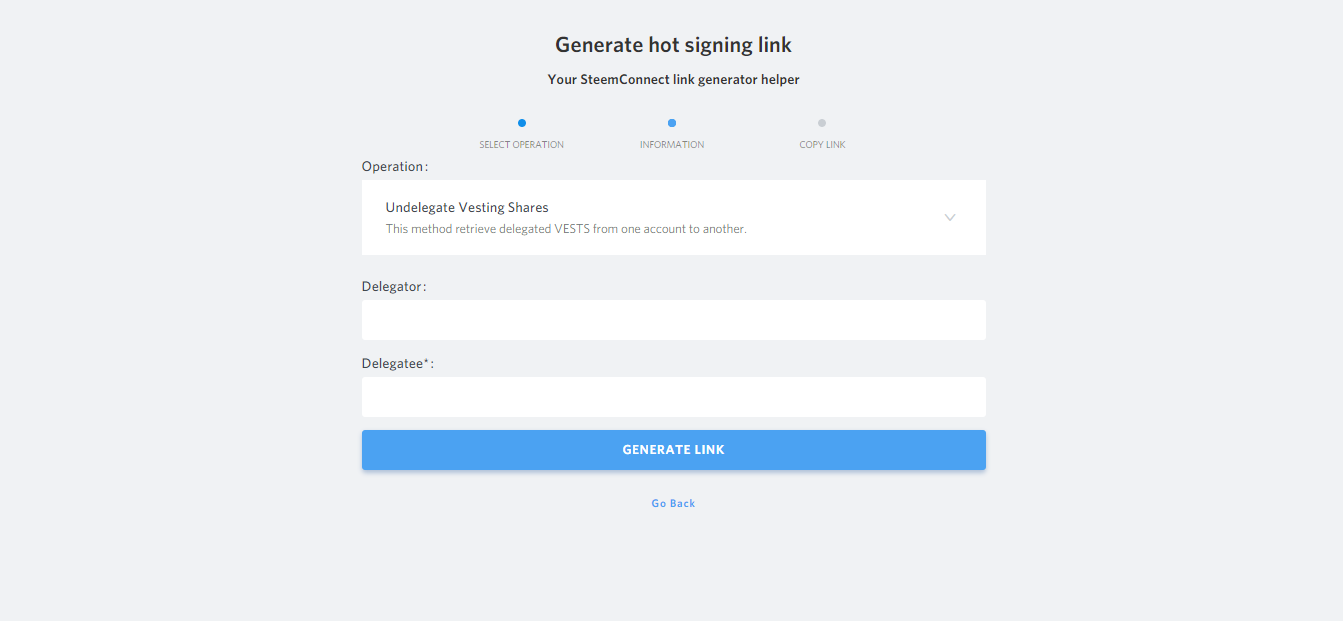Click the colon after the Delegator label

tap(424, 287)
